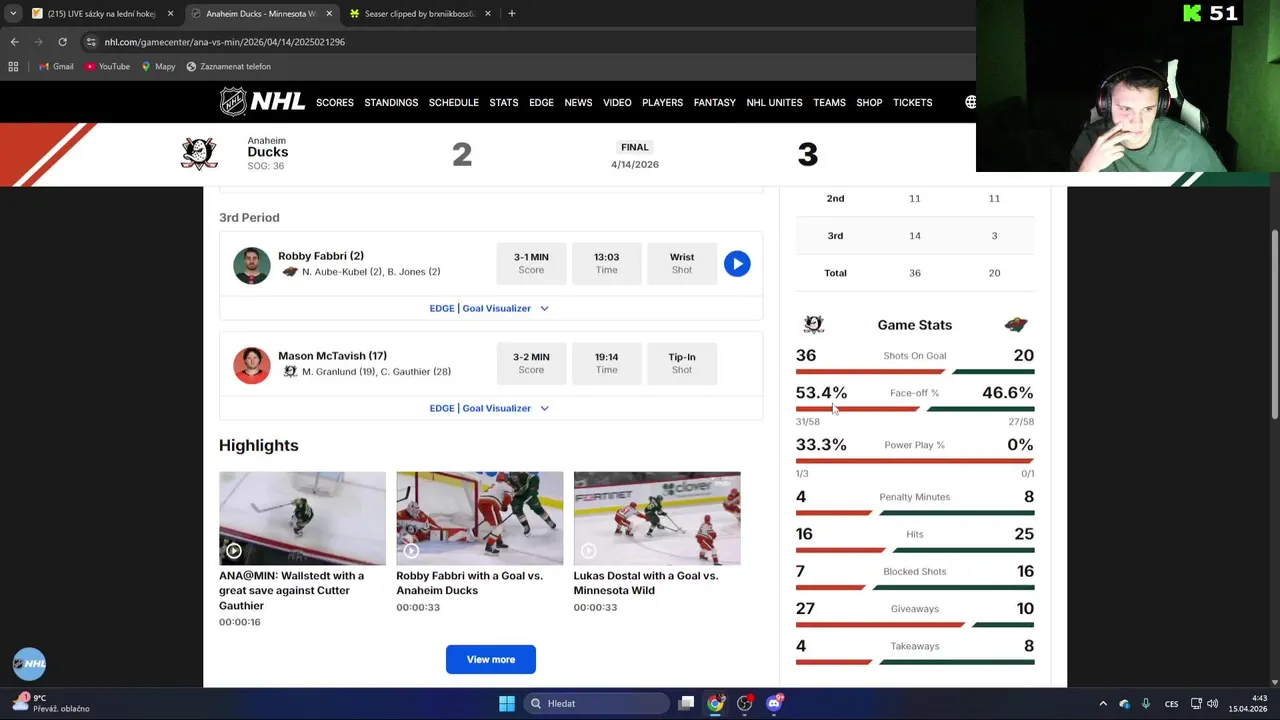Click Robby Fabbri headshot photo
Screen dimensions: 1280x720
coord(252,265)
